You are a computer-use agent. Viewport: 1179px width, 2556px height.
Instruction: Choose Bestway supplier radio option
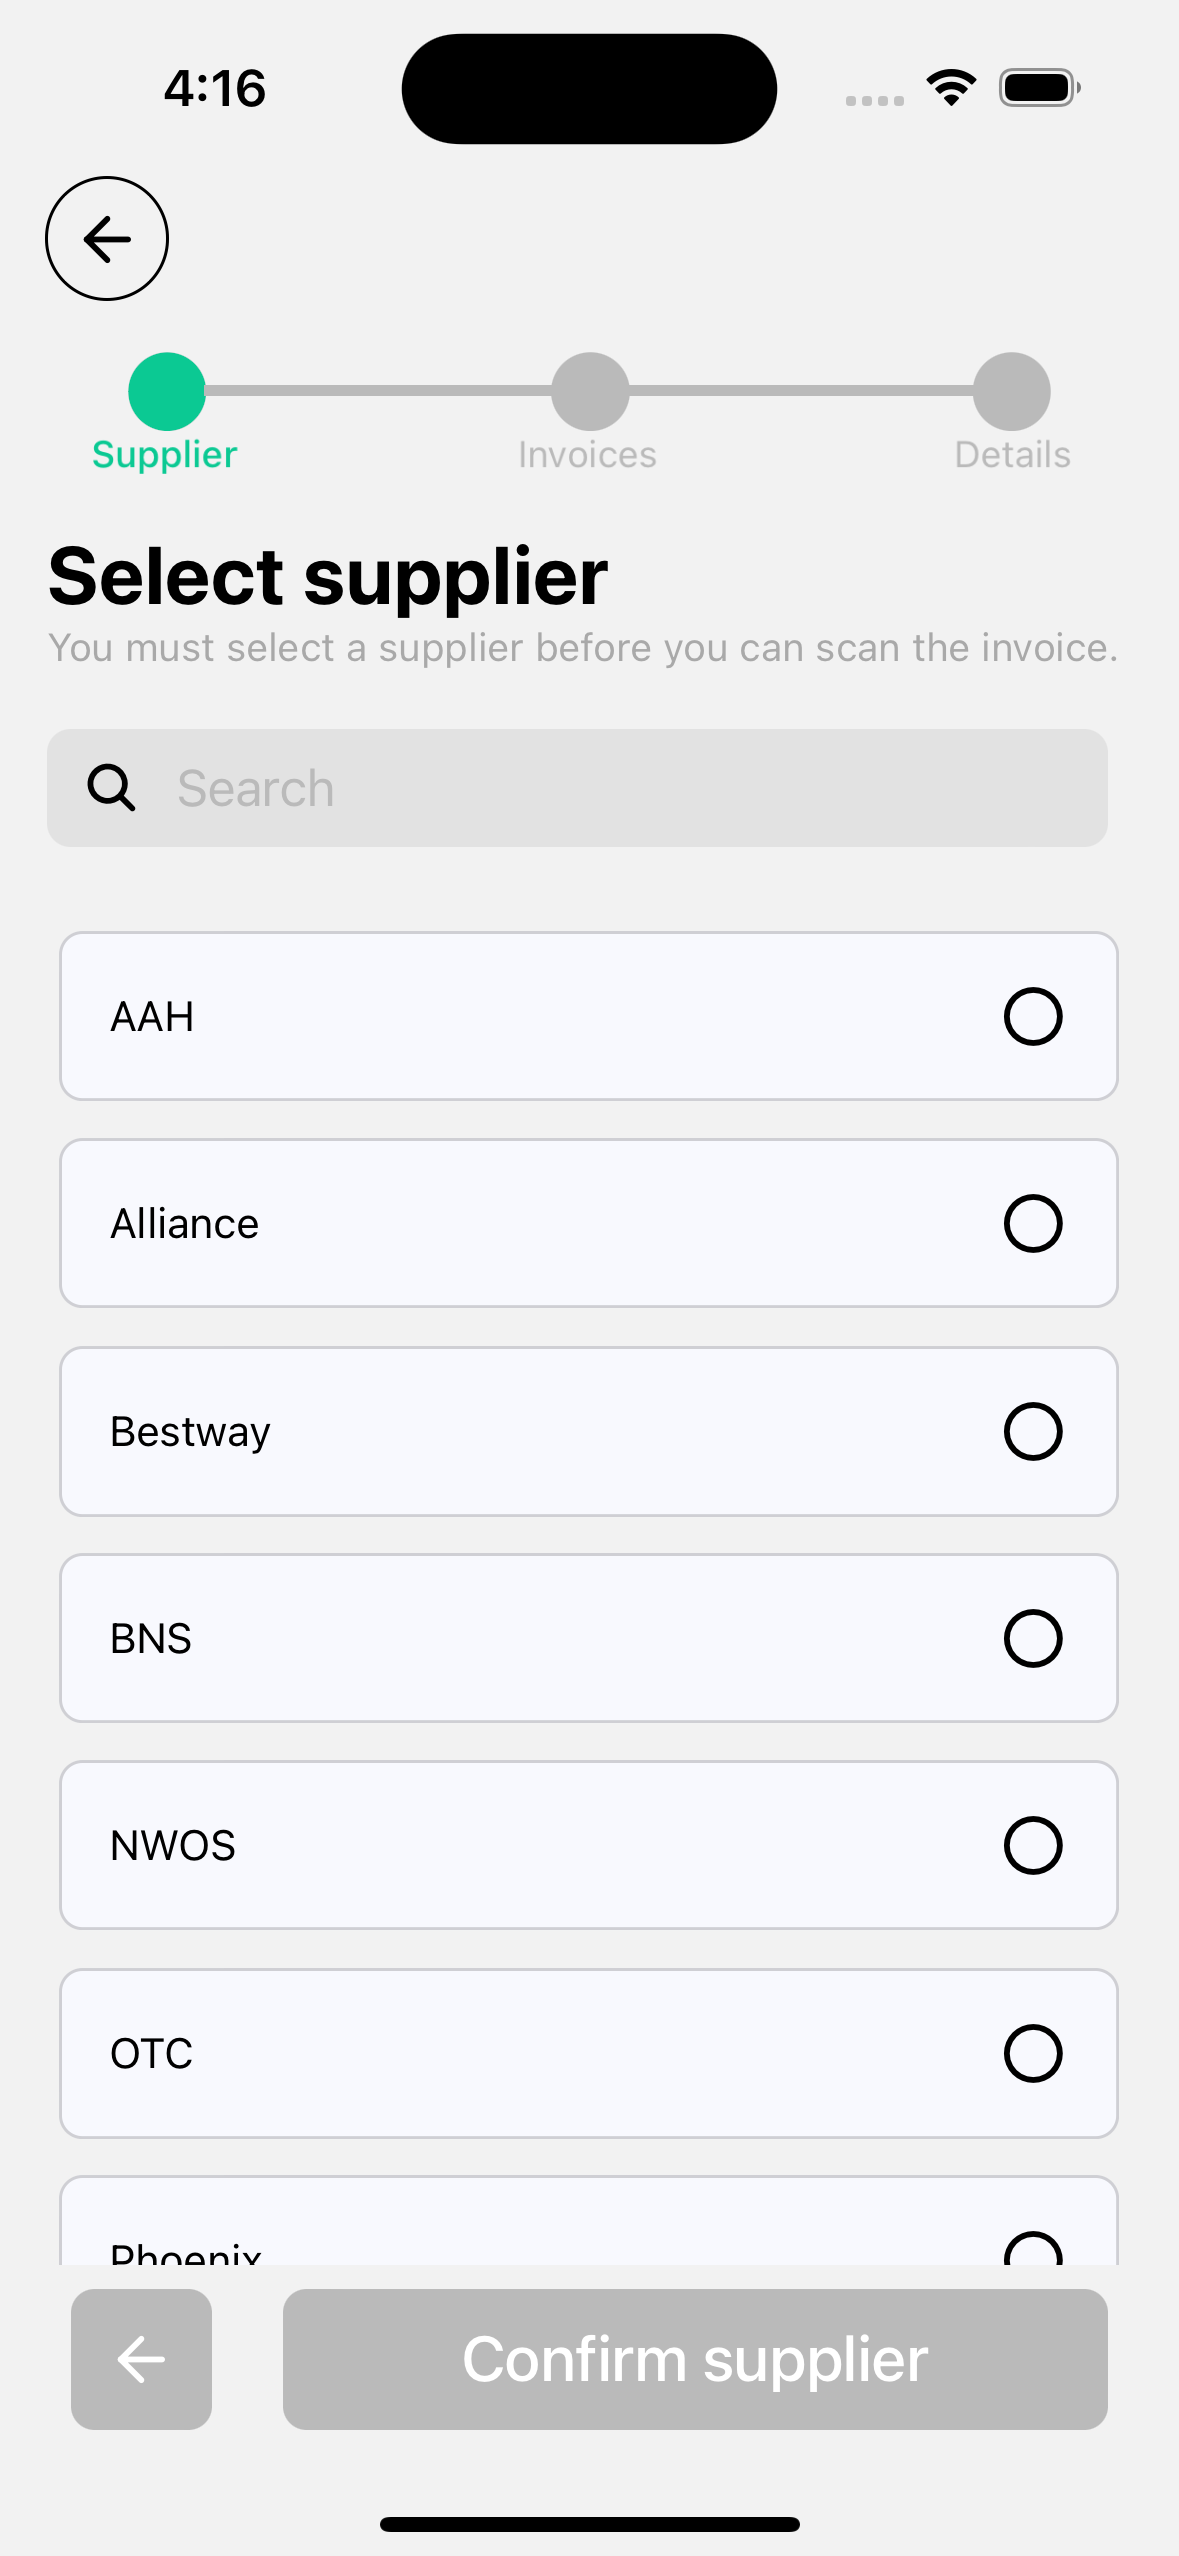pos(1032,1432)
